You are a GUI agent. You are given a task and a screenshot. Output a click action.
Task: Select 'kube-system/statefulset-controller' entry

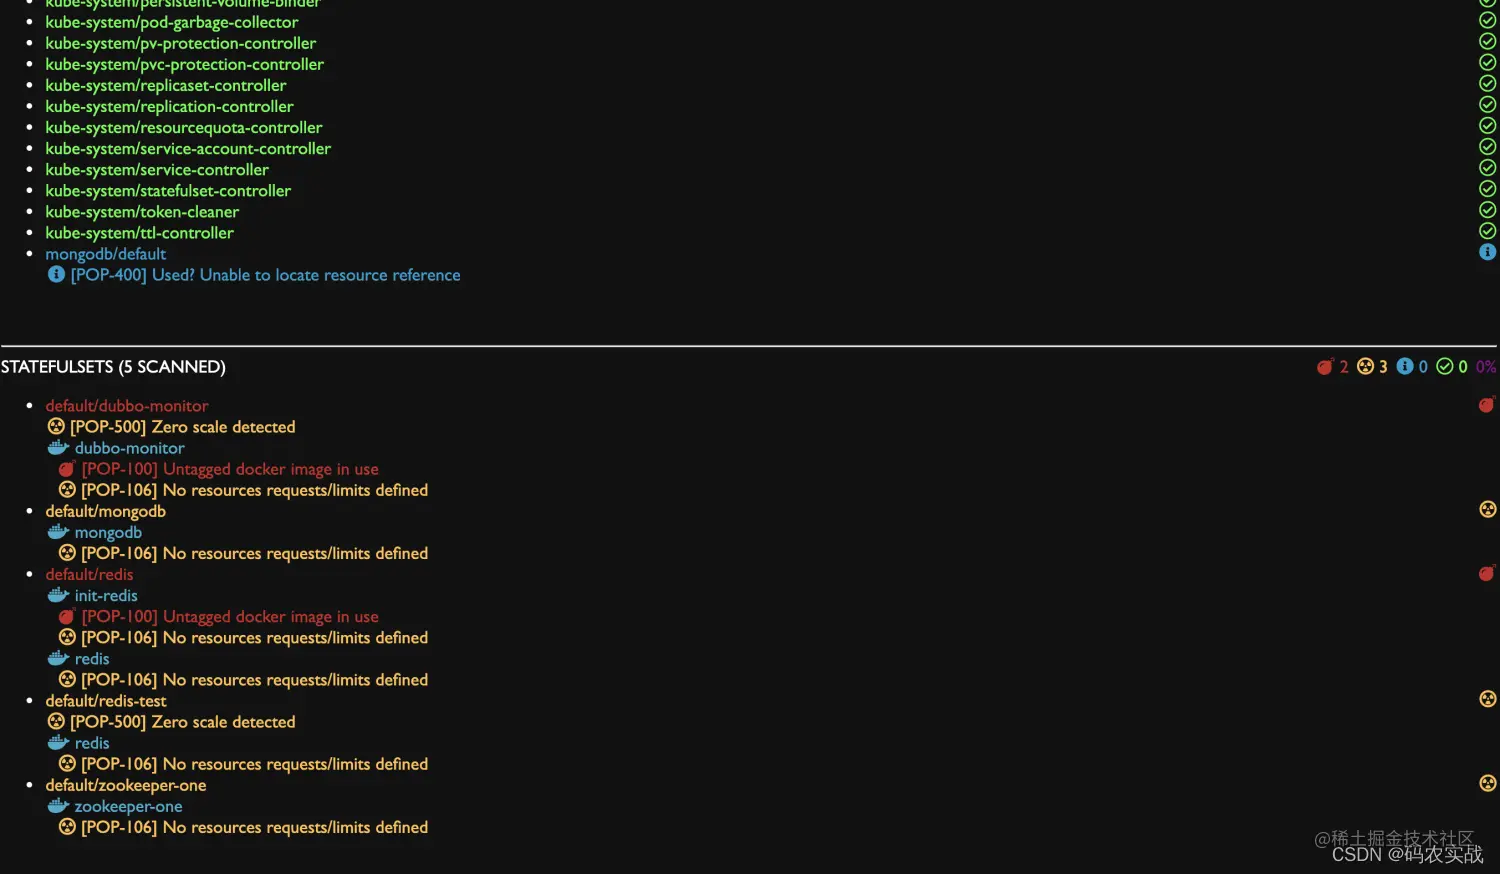(168, 190)
